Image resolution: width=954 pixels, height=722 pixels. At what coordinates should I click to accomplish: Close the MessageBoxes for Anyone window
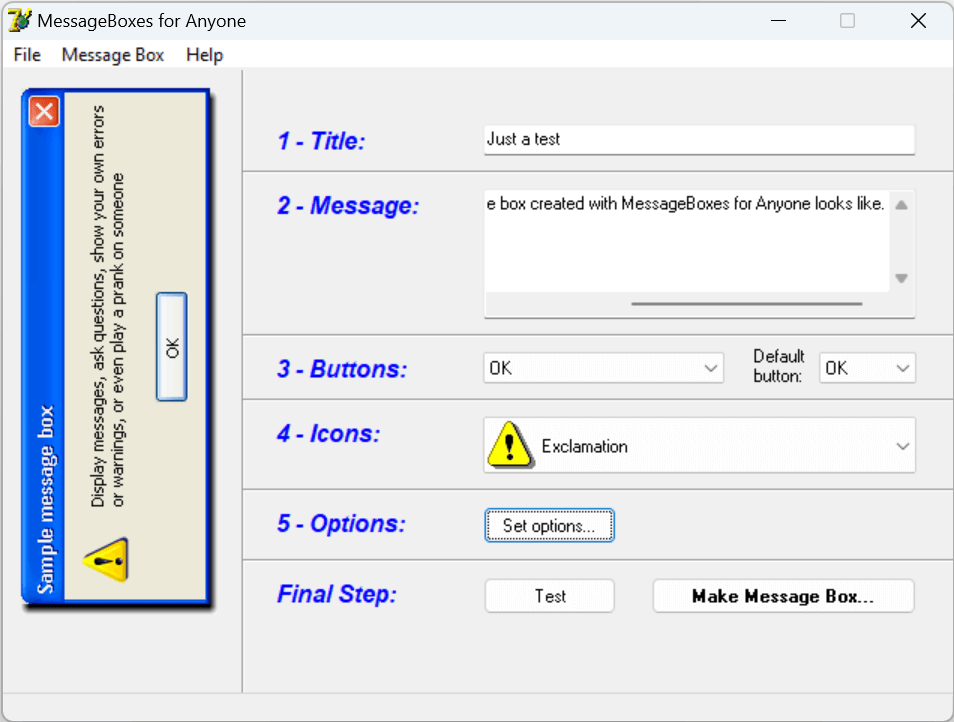[918, 21]
